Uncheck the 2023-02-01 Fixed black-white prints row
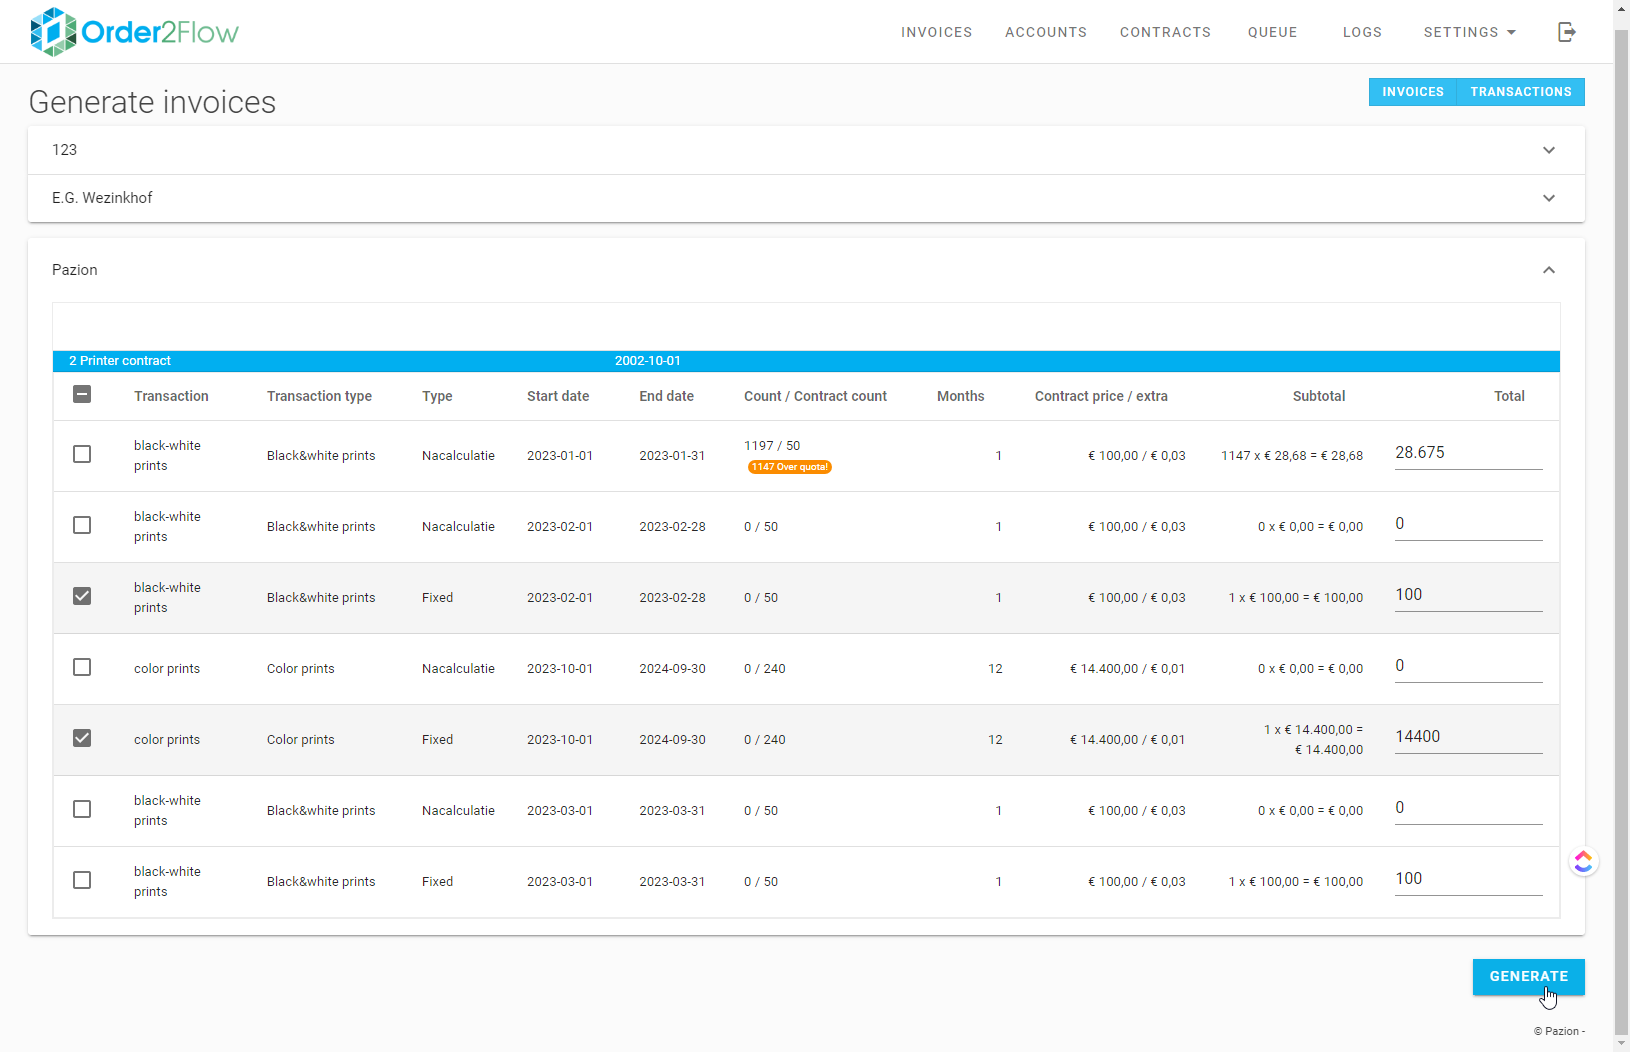Viewport: 1630px width, 1052px height. [82, 596]
